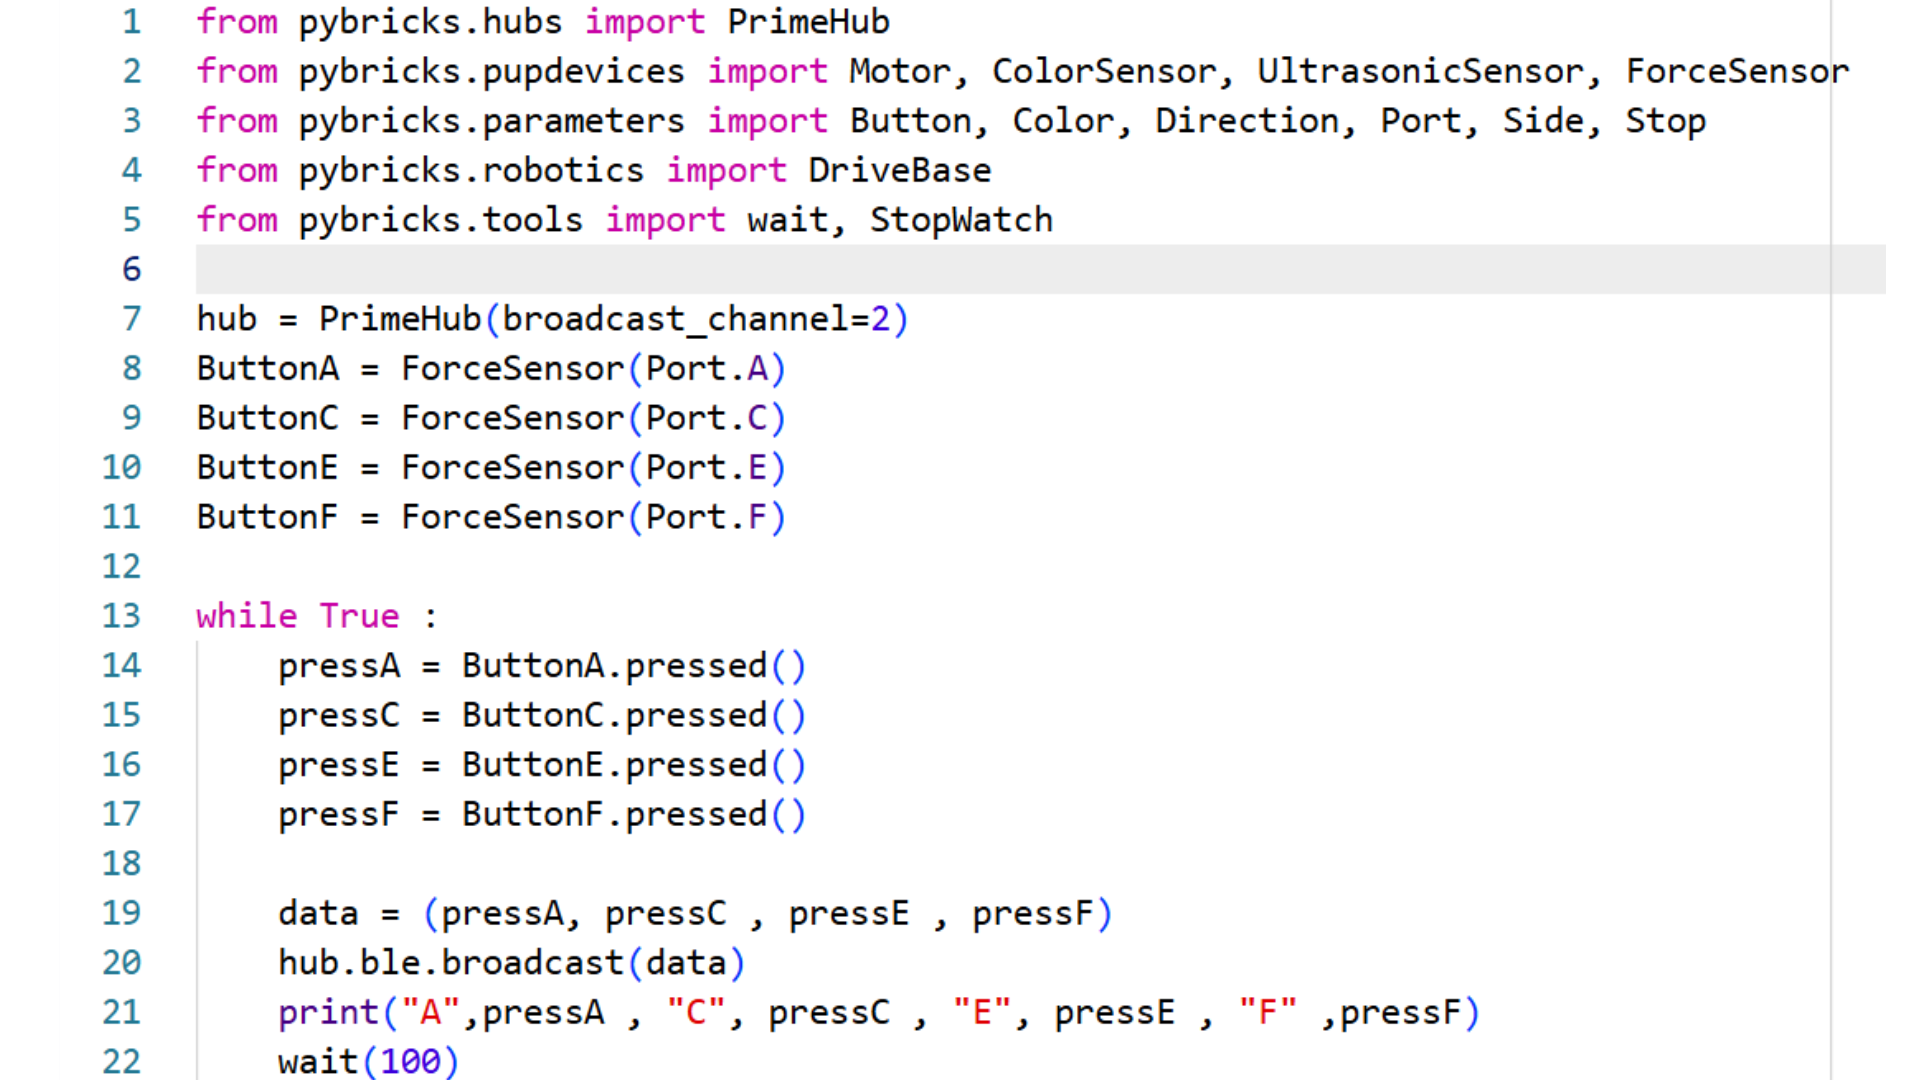Click the 'pressC' variable on line 15
The image size is (1920, 1080).
click(338, 715)
